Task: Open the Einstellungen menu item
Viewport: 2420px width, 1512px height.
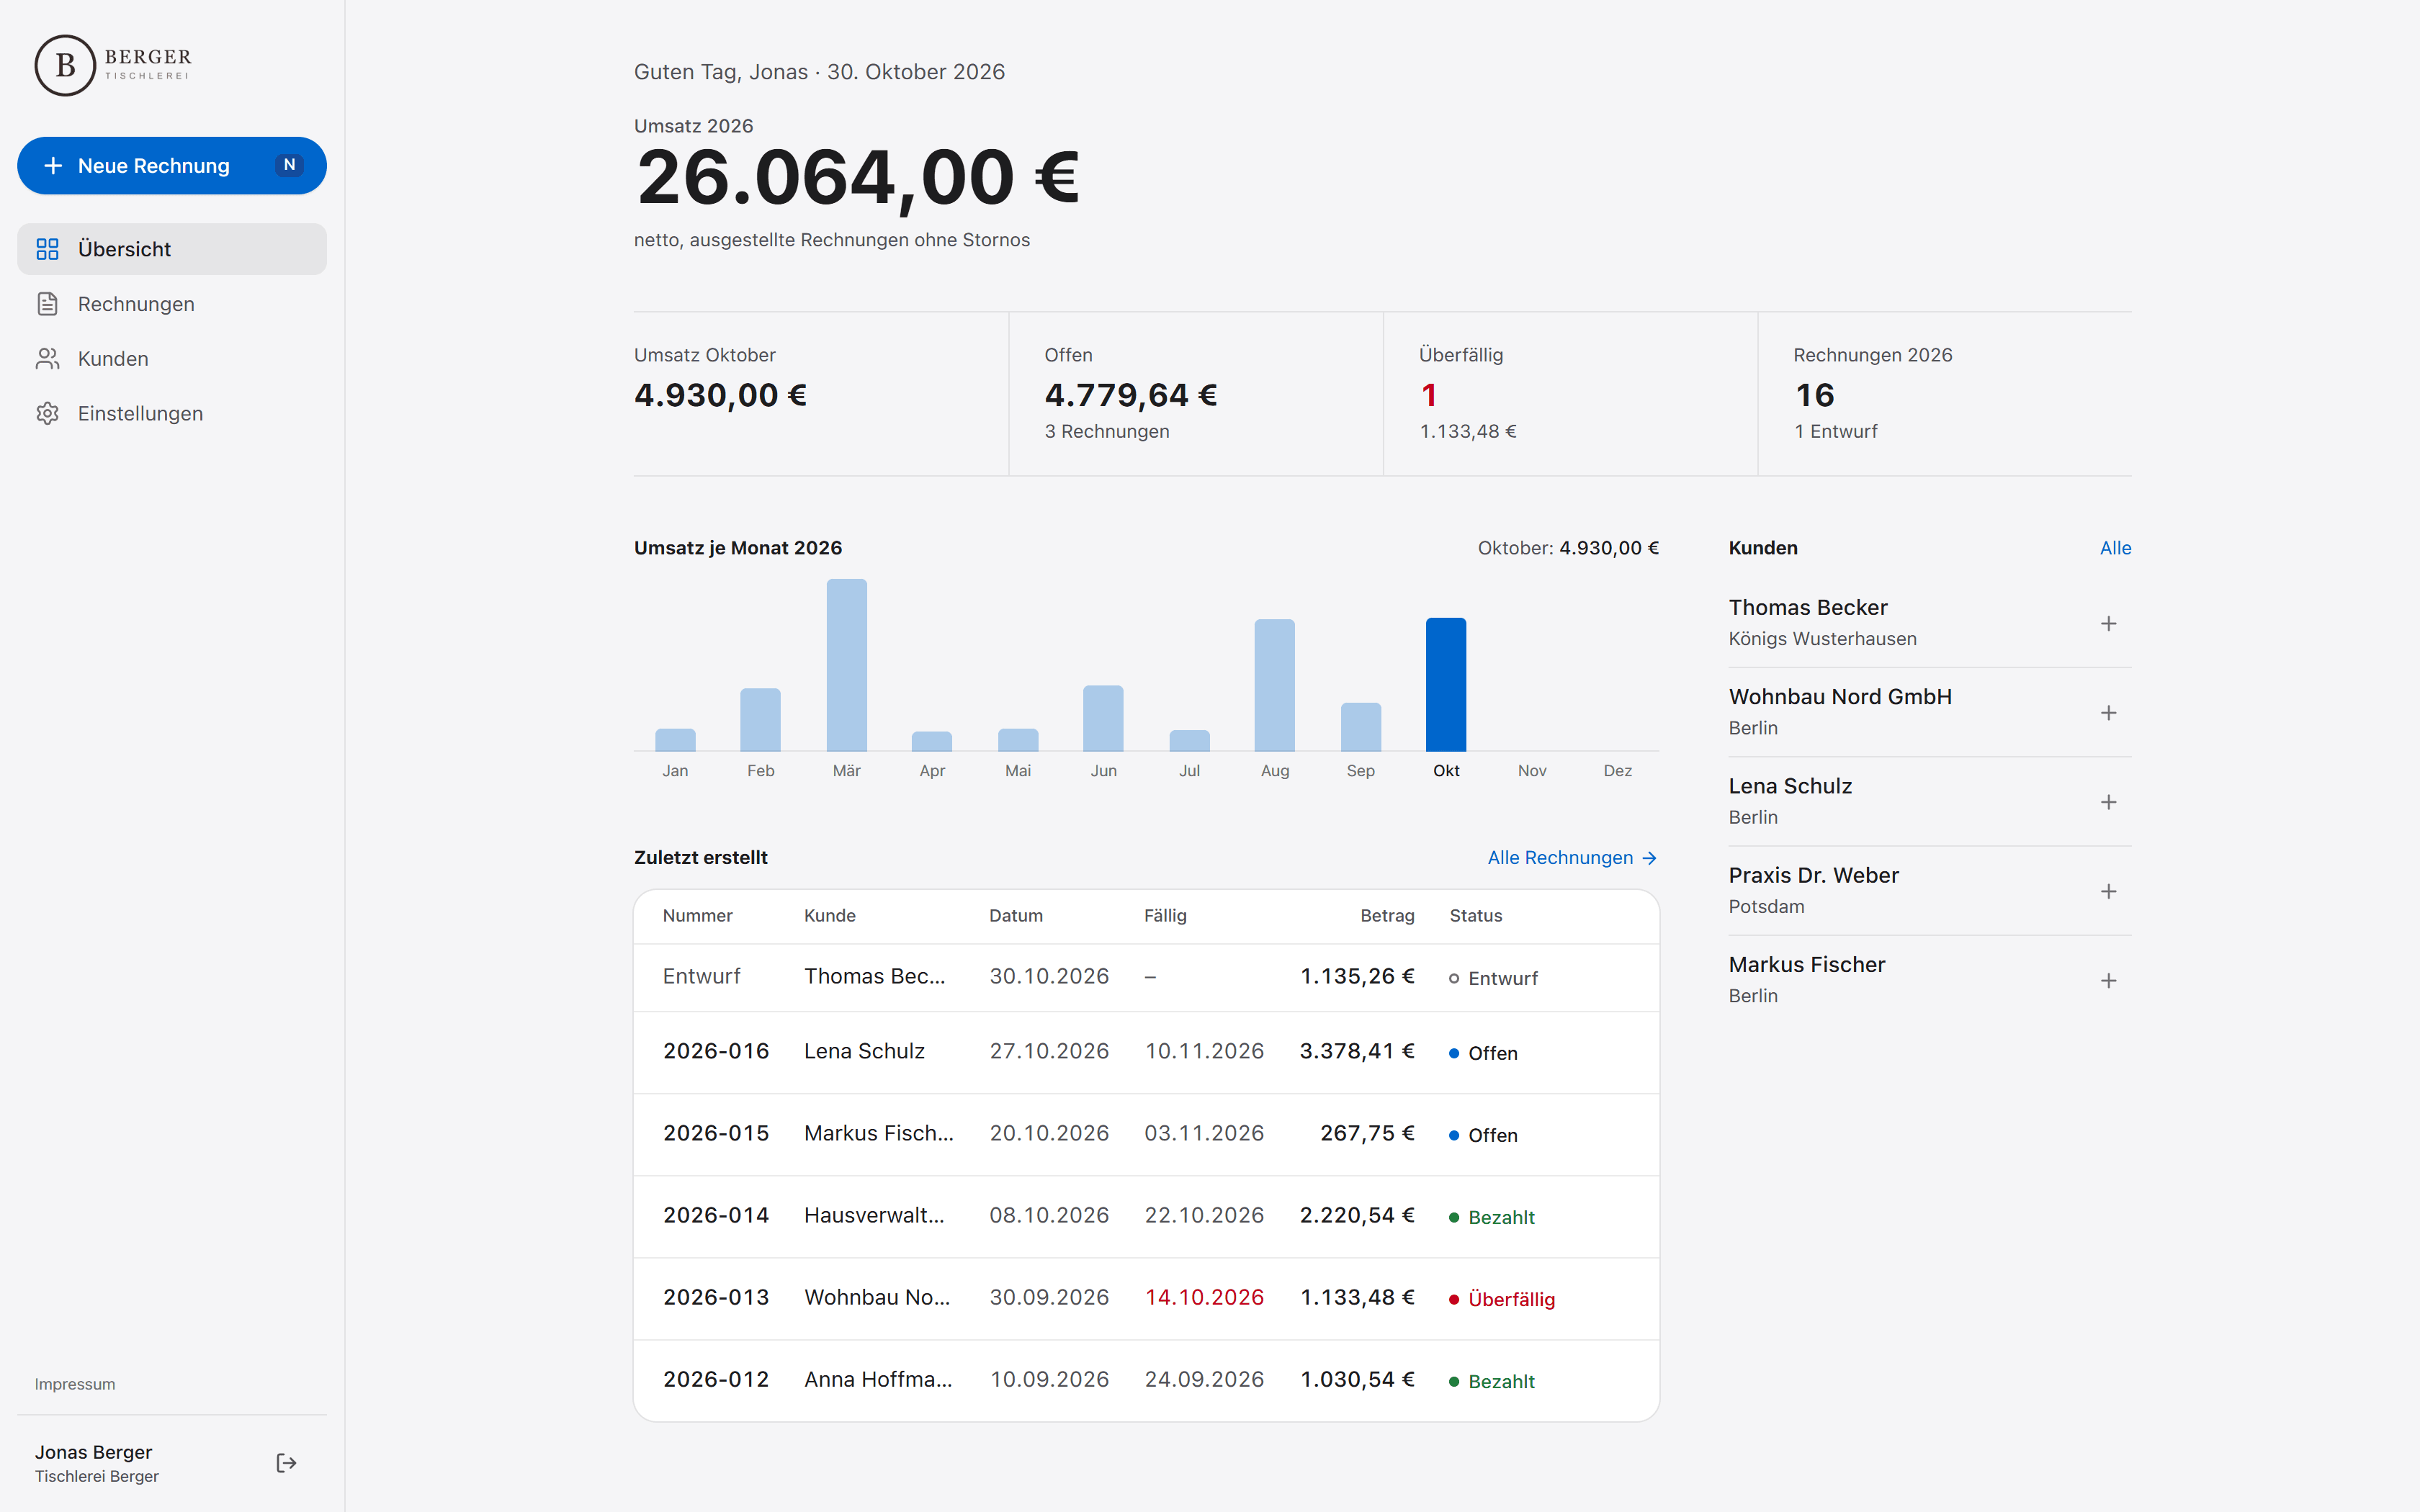Action: (172, 413)
